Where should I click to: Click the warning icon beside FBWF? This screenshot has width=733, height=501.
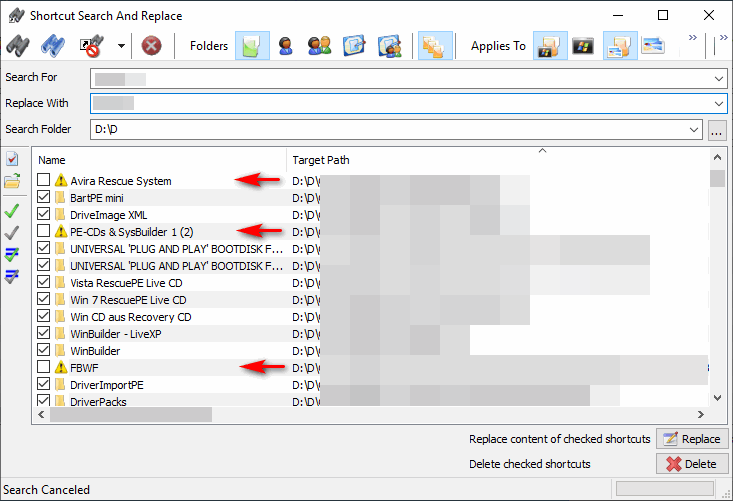(61, 367)
